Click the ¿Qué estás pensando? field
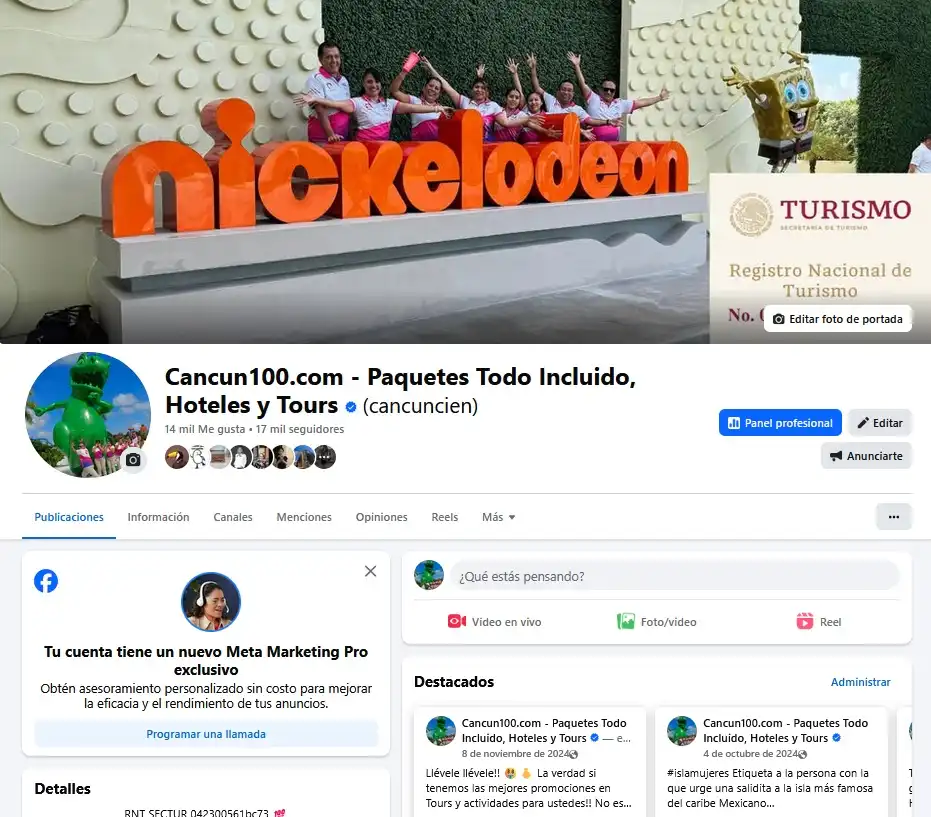This screenshot has height=817, width=931. tap(674, 577)
